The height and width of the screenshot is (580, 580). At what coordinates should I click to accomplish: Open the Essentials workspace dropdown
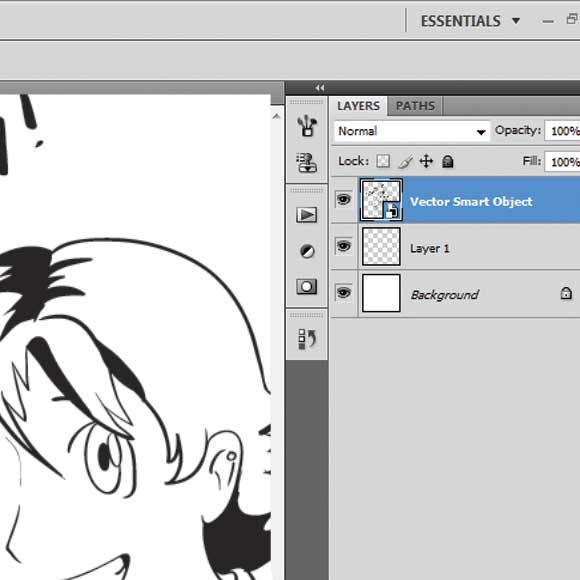[x=470, y=21]
